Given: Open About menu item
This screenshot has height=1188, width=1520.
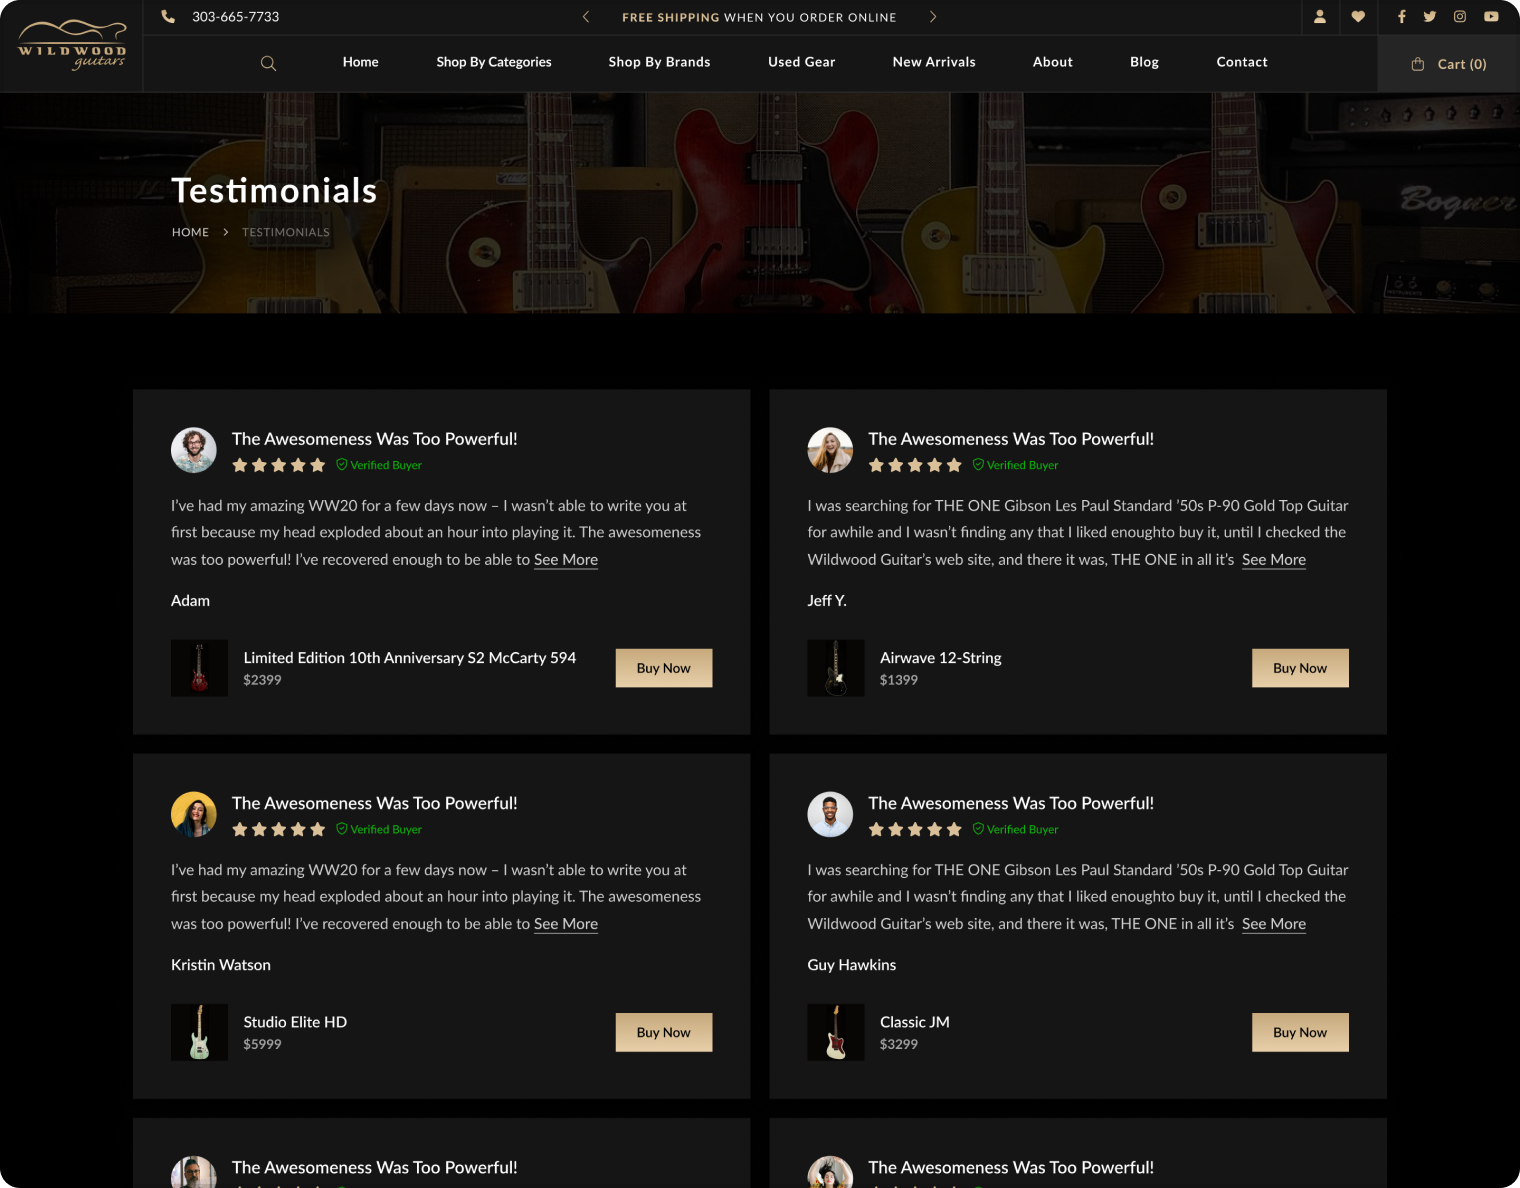Looking at the screenshot, I should tap(1053, 62).
